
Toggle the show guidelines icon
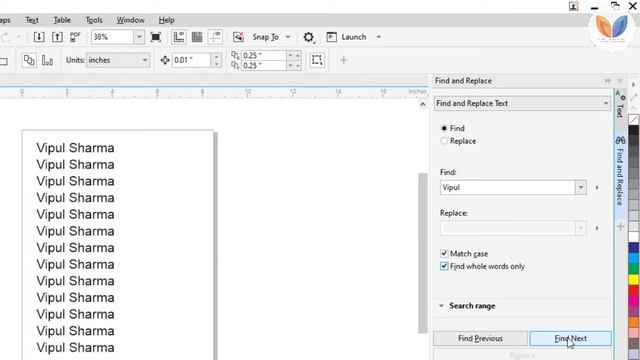[216, 37]
